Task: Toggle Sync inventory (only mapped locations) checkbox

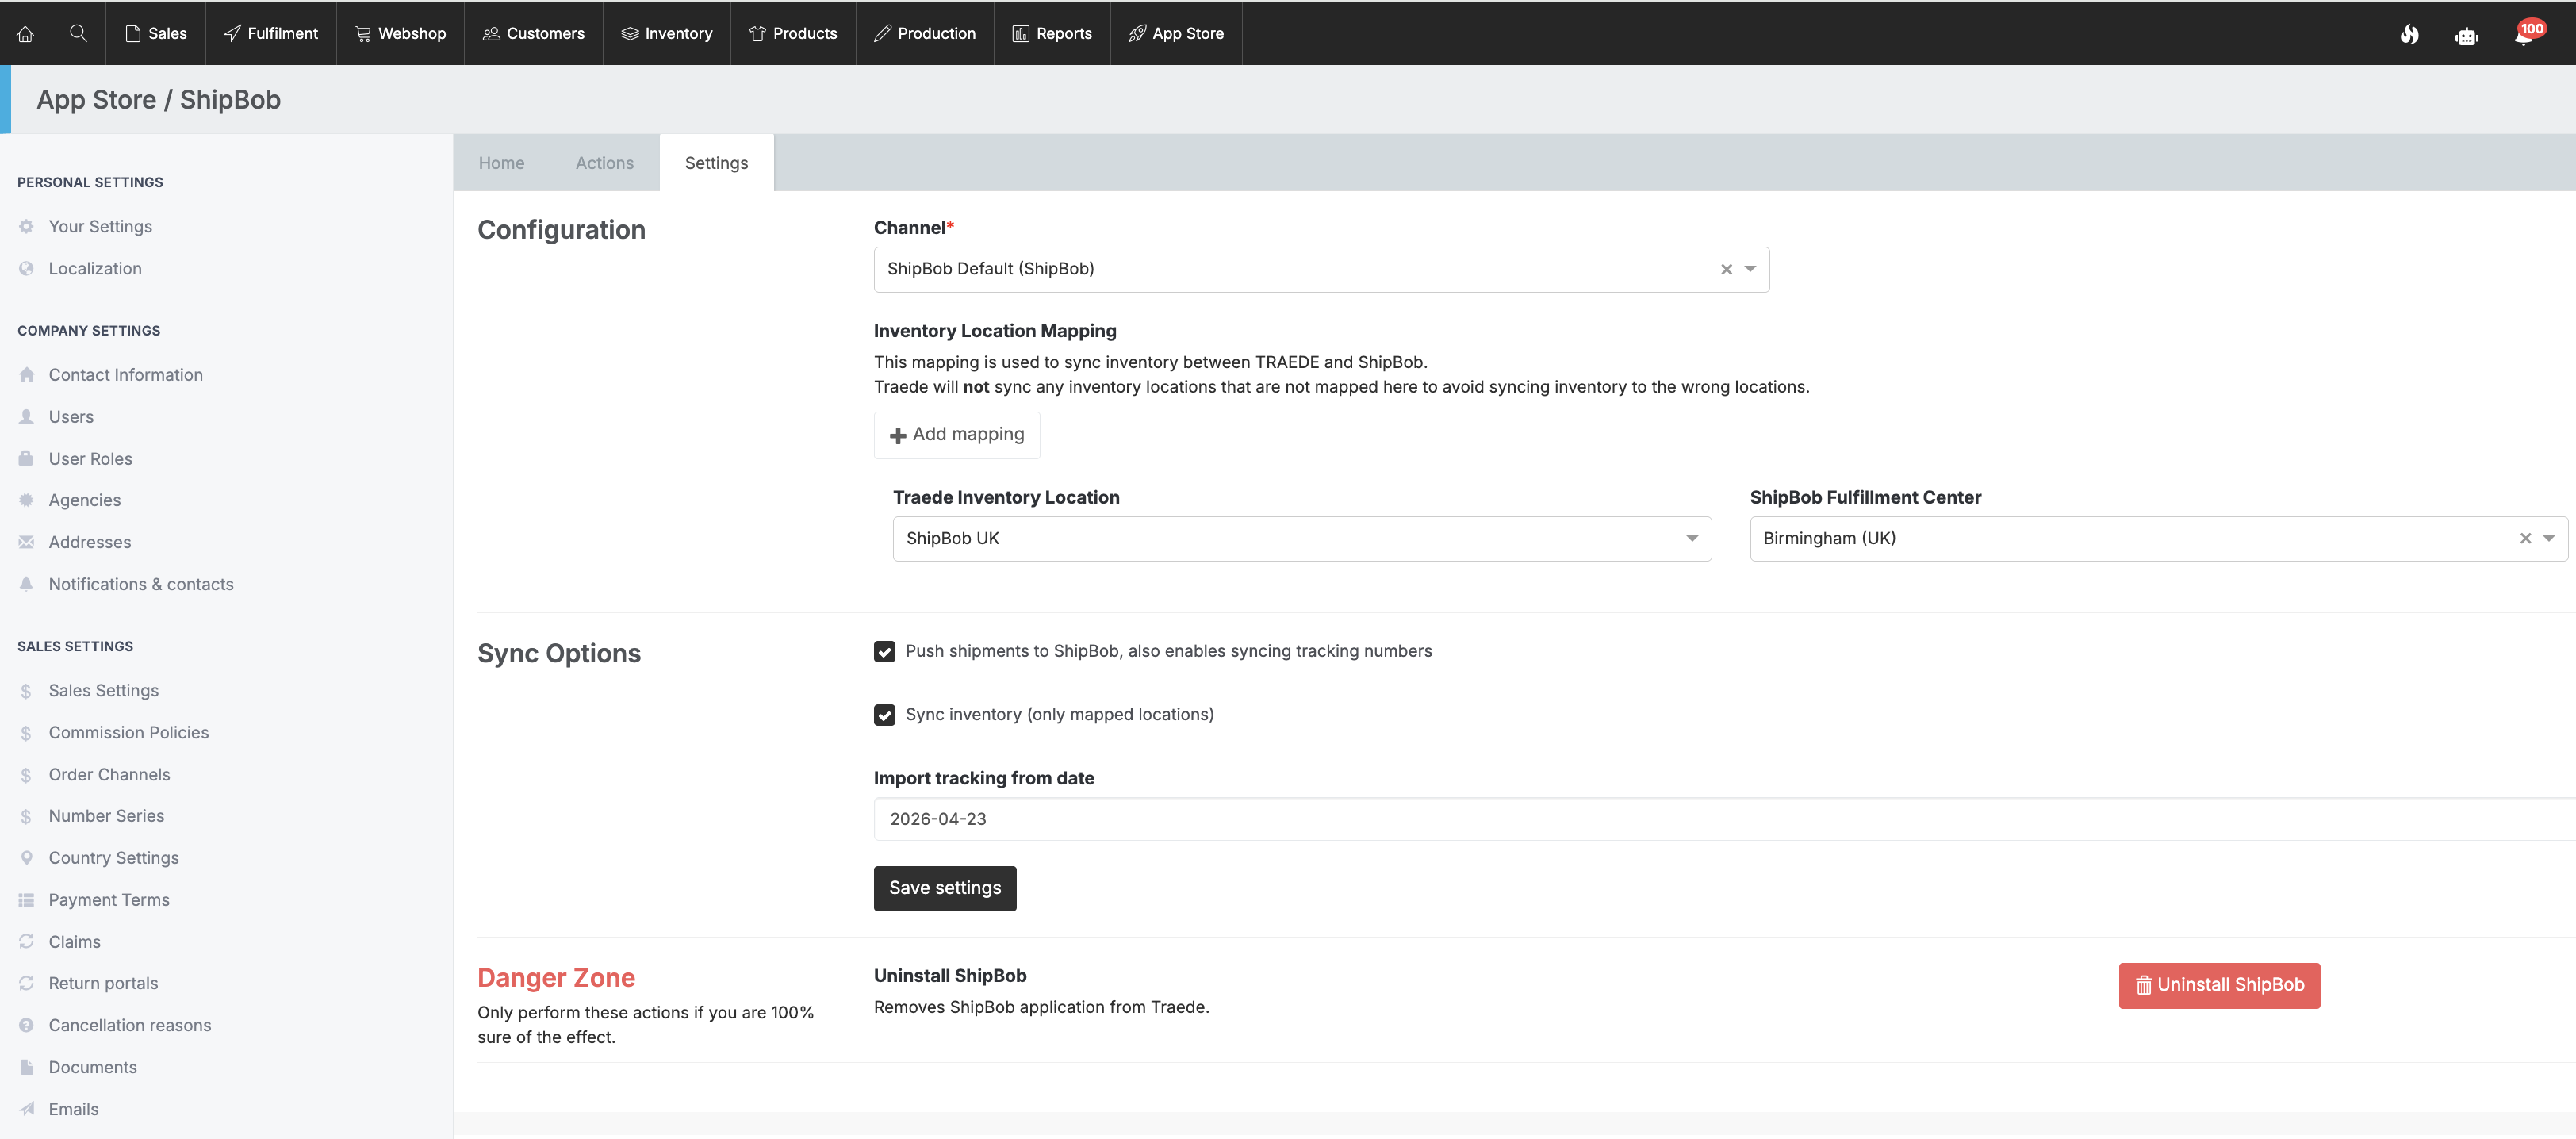Action: tap(884, 715)
